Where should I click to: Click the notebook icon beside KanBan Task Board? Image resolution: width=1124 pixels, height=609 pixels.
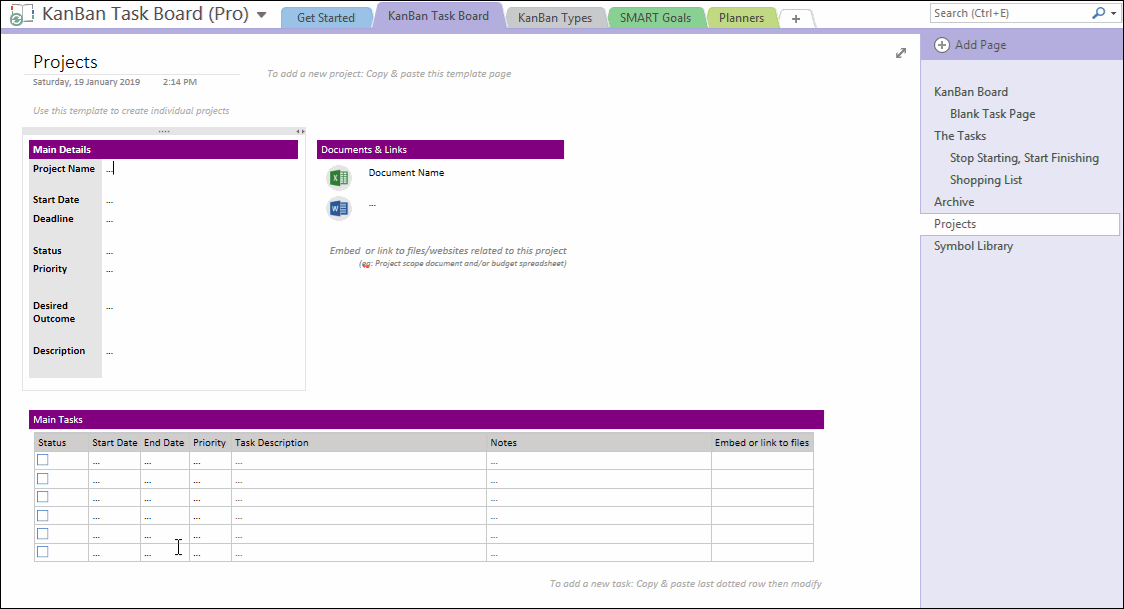[x=21, y=14]
